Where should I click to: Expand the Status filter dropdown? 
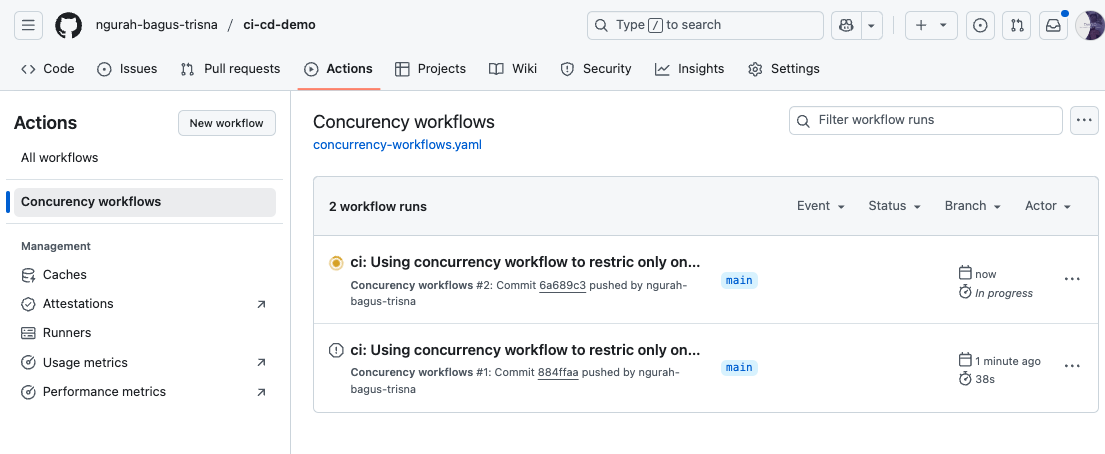tap(894, 206)
